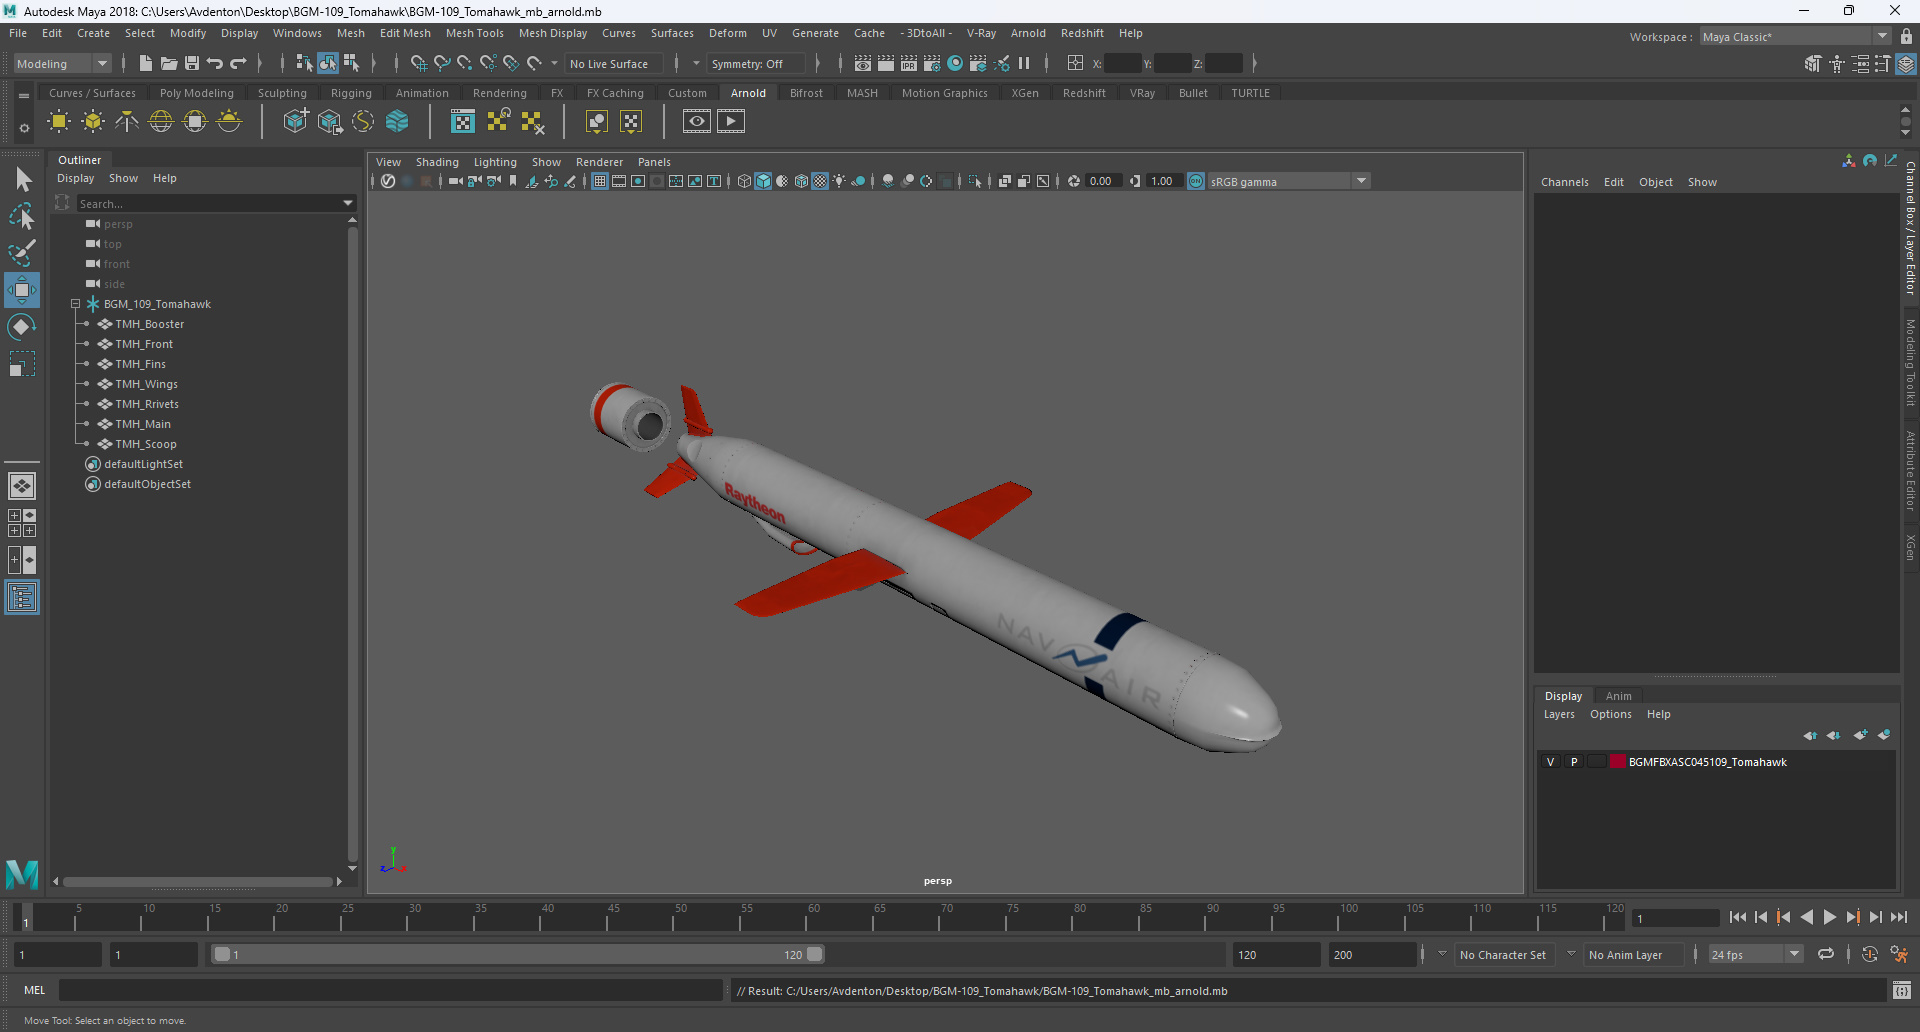Image resolution: width=1920 pixels, height=1032 pixels.
Task: Switch to single perspective pane layout
Action: coord(22,486)
